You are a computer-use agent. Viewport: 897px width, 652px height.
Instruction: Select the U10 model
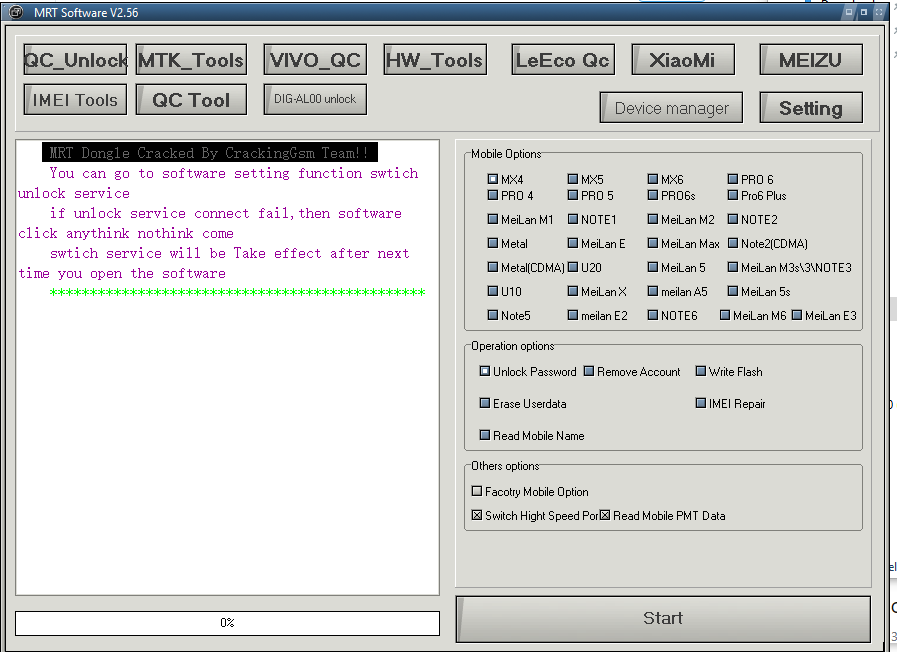(x=505, y=292)
